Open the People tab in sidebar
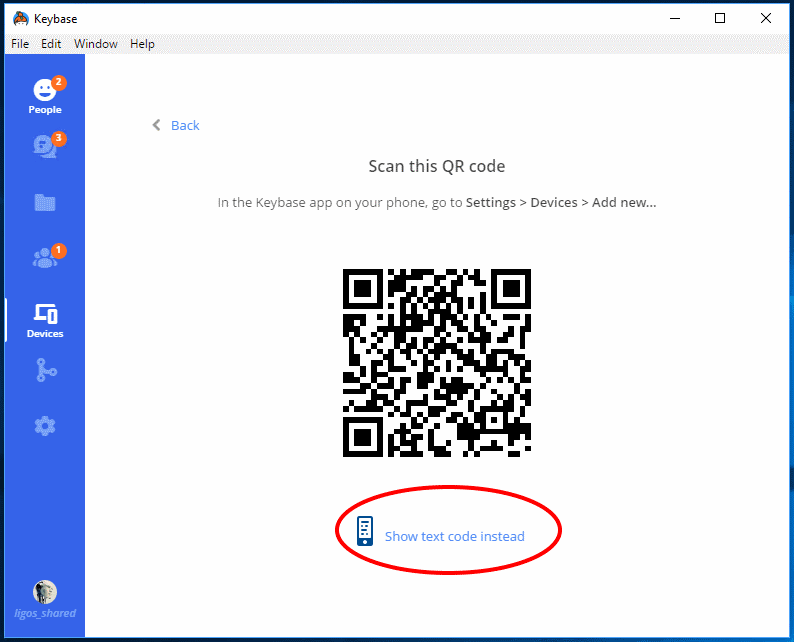794x642 pixels. coord(45,96)
